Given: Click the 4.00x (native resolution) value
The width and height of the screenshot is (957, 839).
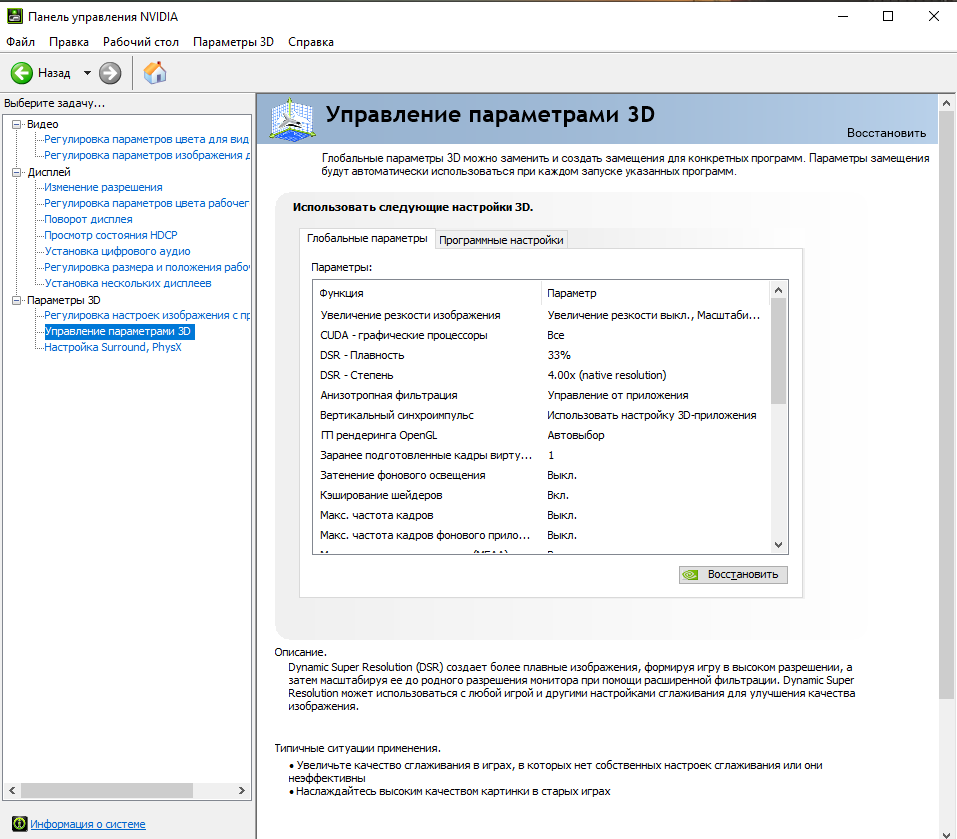Looking at the screenshot, I should [607, 375].
